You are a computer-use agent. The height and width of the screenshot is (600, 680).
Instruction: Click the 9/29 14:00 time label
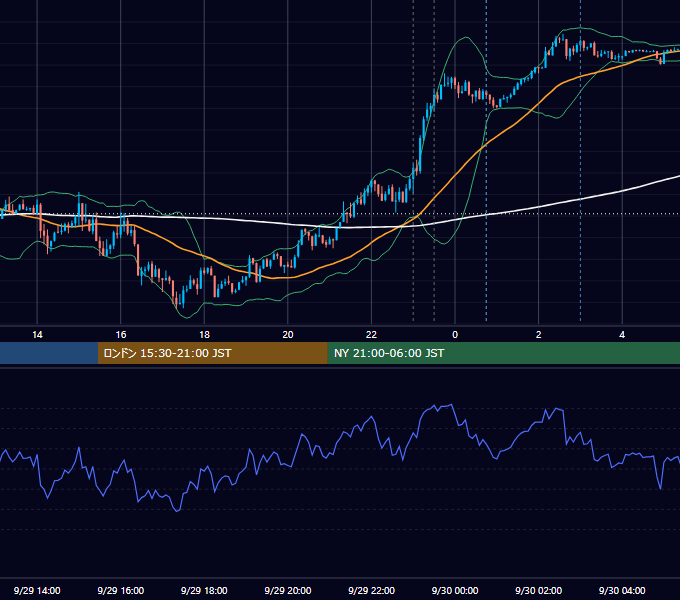[37, 590]
